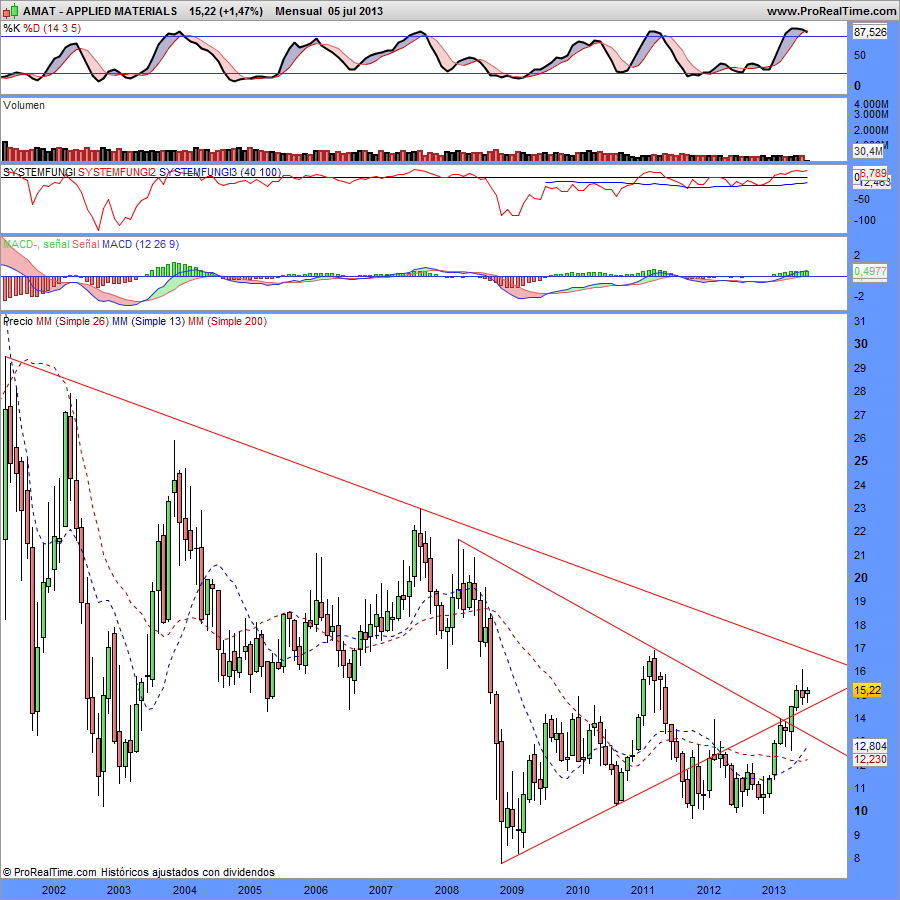900x900 pixels.
Task: Click the 2004 year on time axis
Action: coord(185,890)
